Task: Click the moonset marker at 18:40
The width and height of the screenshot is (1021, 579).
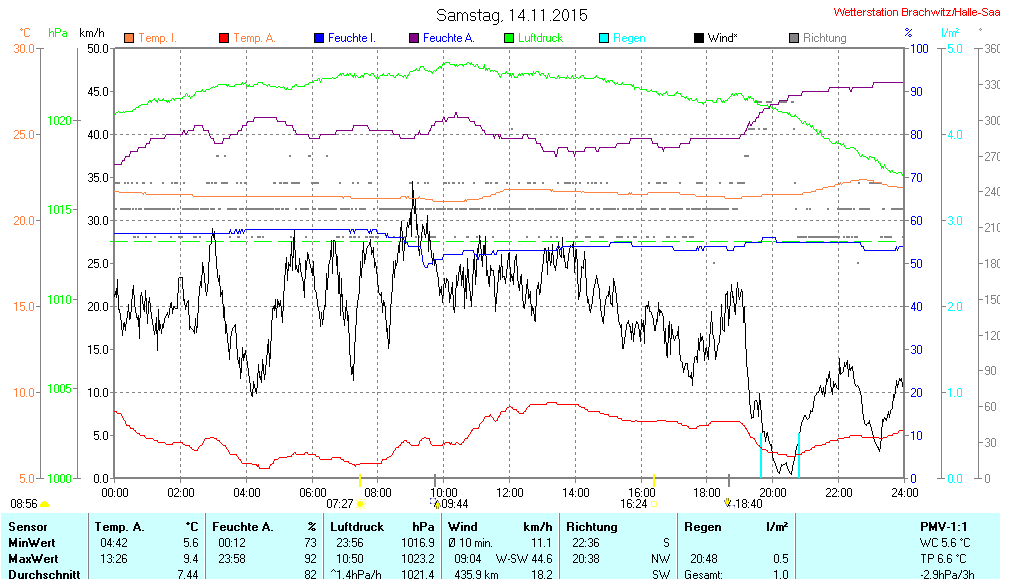Action: (x=728, y=503)
